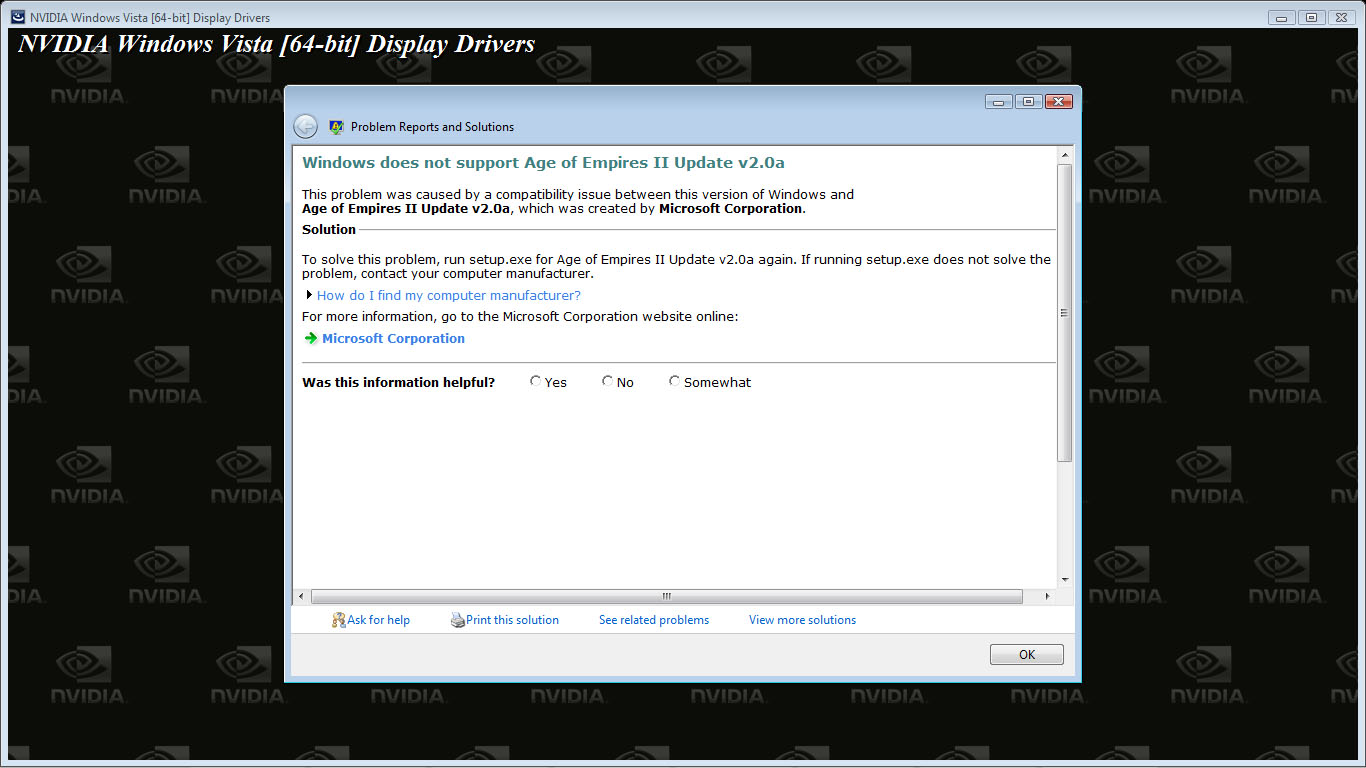The width and height of the screenshot is (1366, 768).
Task: Click the green arrow beside Microsoft Corporation
Action: 310,339
